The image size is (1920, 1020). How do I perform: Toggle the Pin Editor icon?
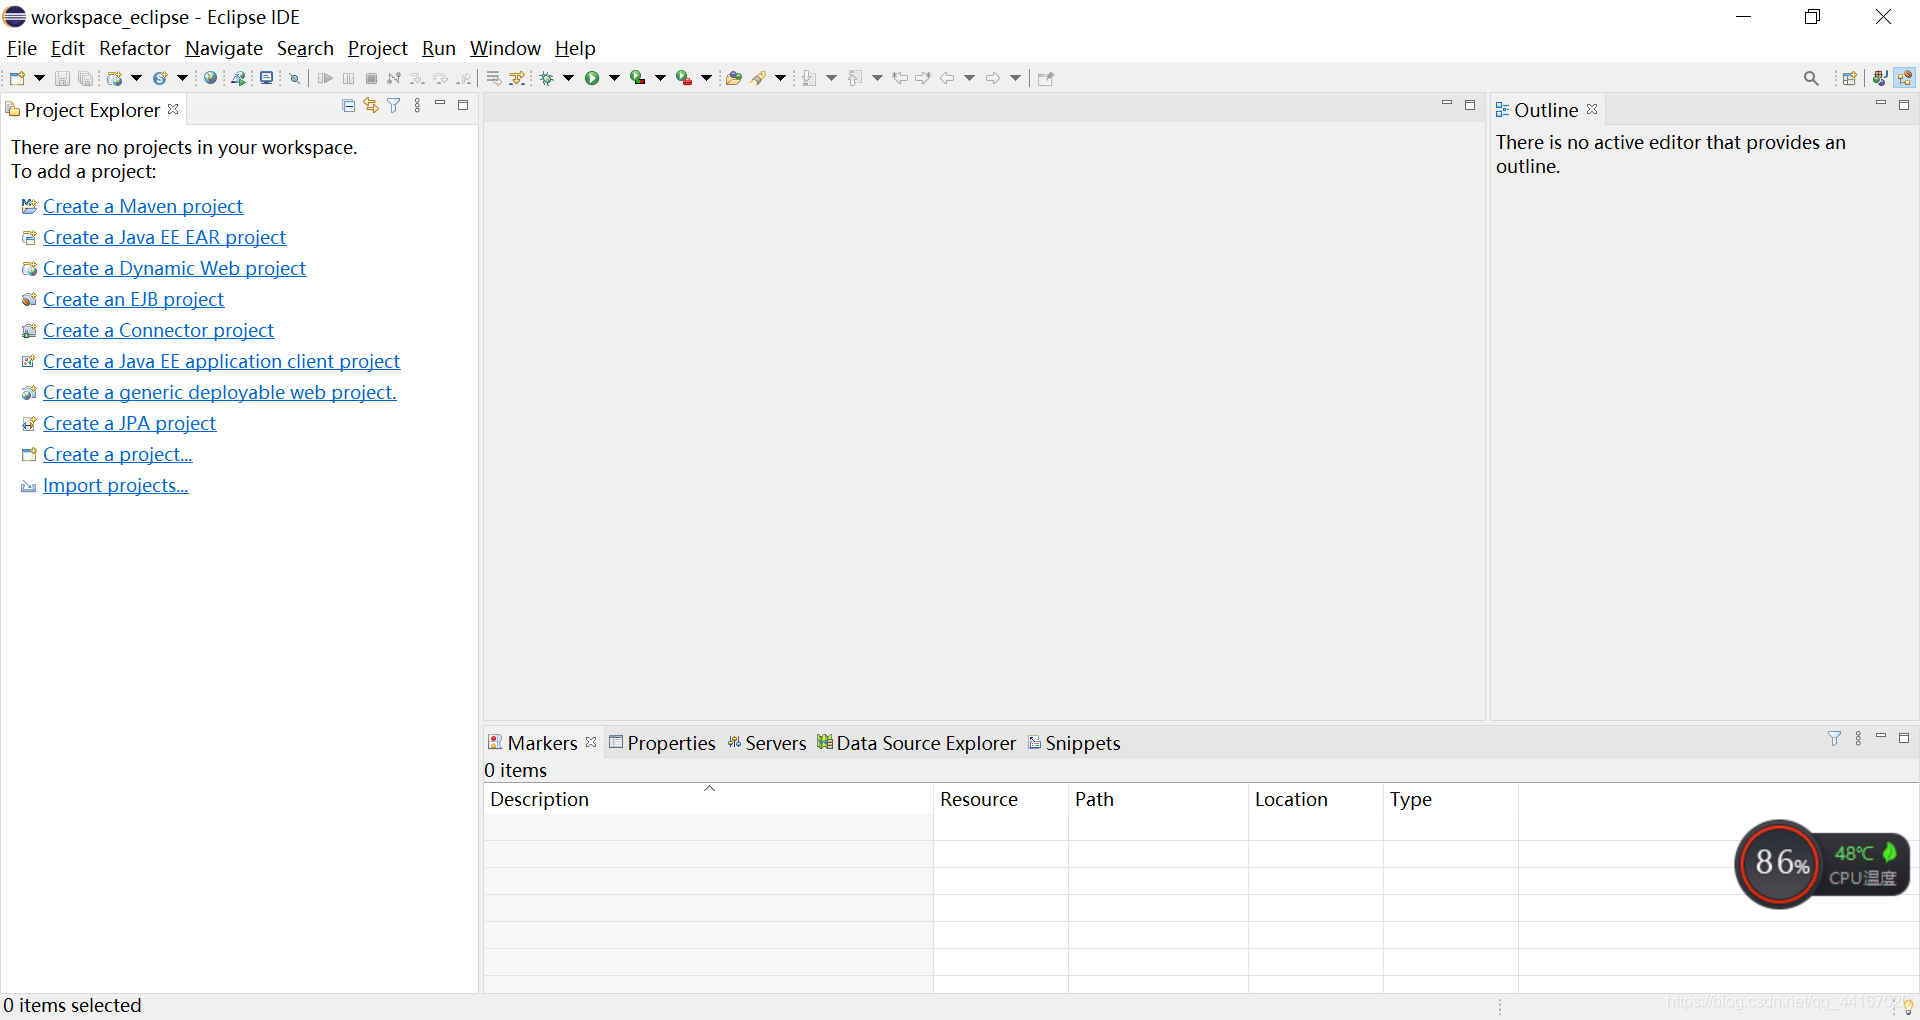click(x=1046, y=78)
